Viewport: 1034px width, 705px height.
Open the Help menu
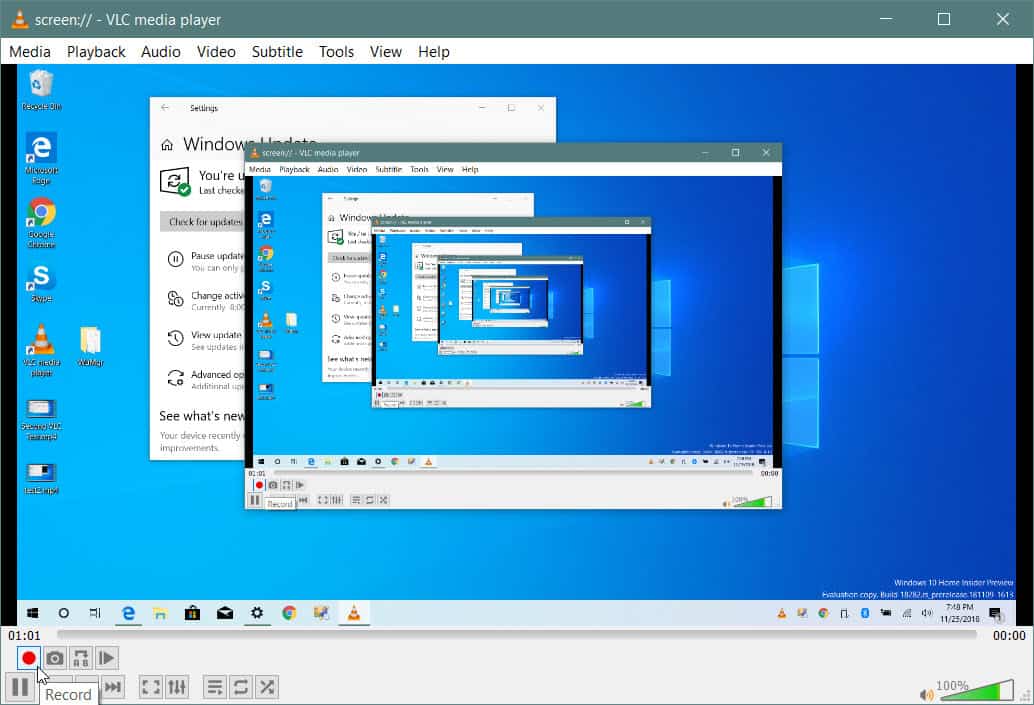point(433,51)
